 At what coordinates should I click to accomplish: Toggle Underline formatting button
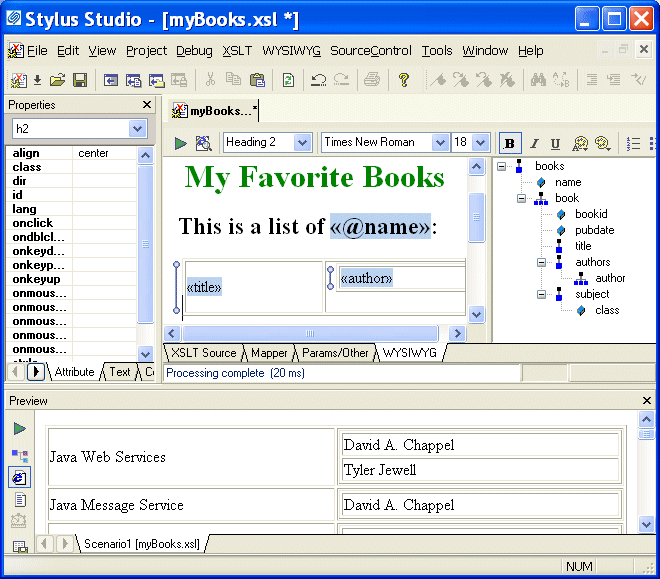555,143
